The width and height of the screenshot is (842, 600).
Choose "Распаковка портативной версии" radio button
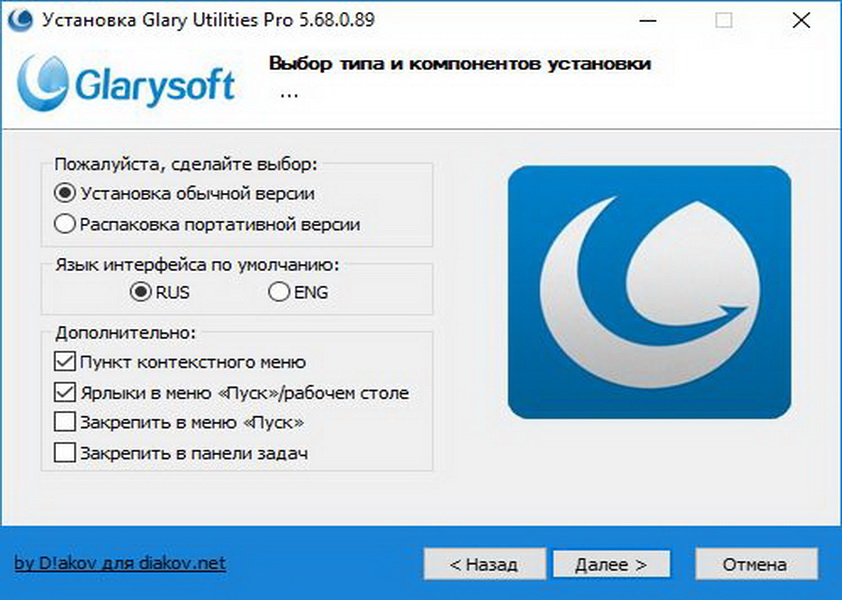point(65,224)
